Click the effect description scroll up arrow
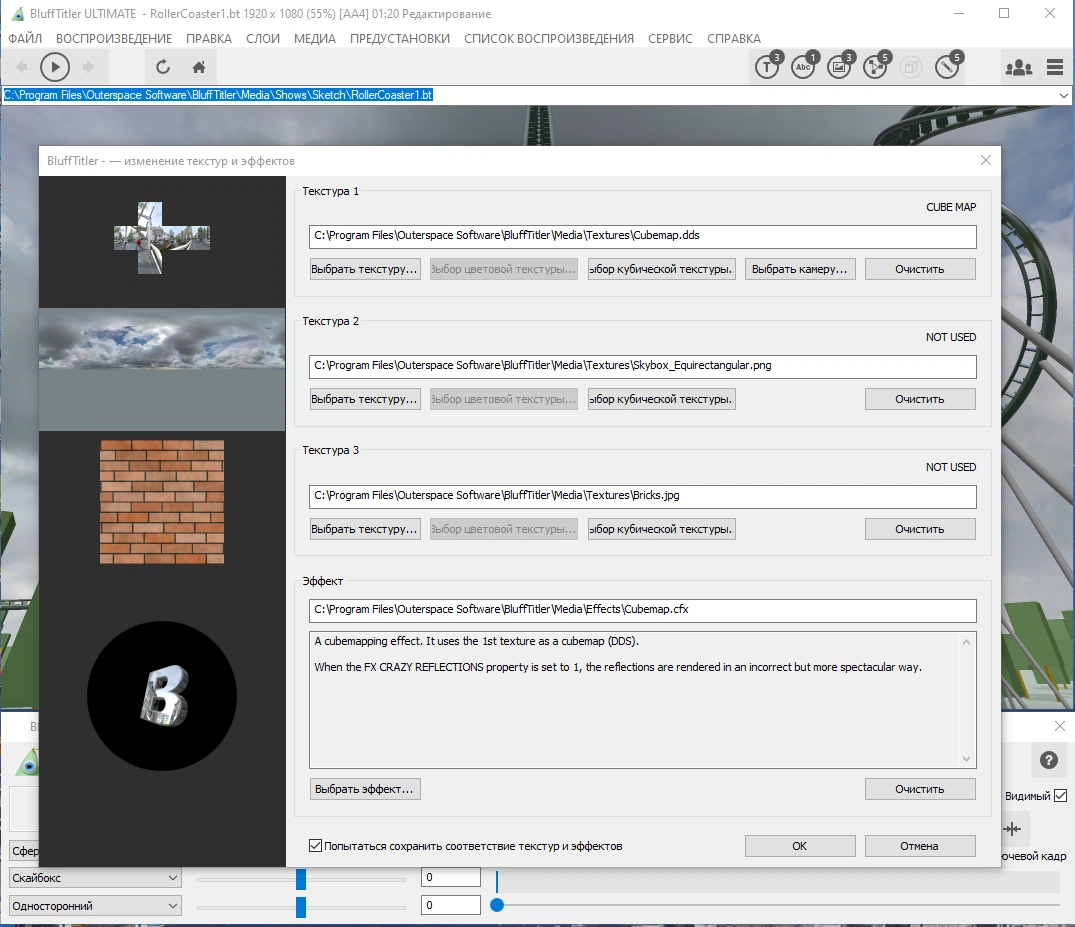Image resolution: width=1075 pixels, height=927 pixels. (966, 642)
